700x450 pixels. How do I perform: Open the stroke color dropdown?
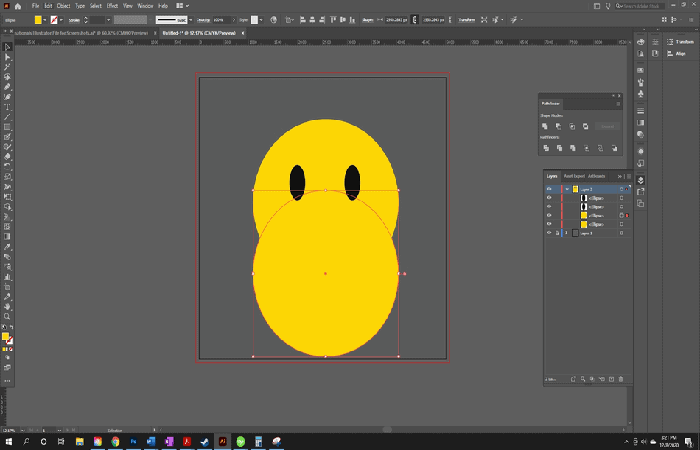click(61, 20)
